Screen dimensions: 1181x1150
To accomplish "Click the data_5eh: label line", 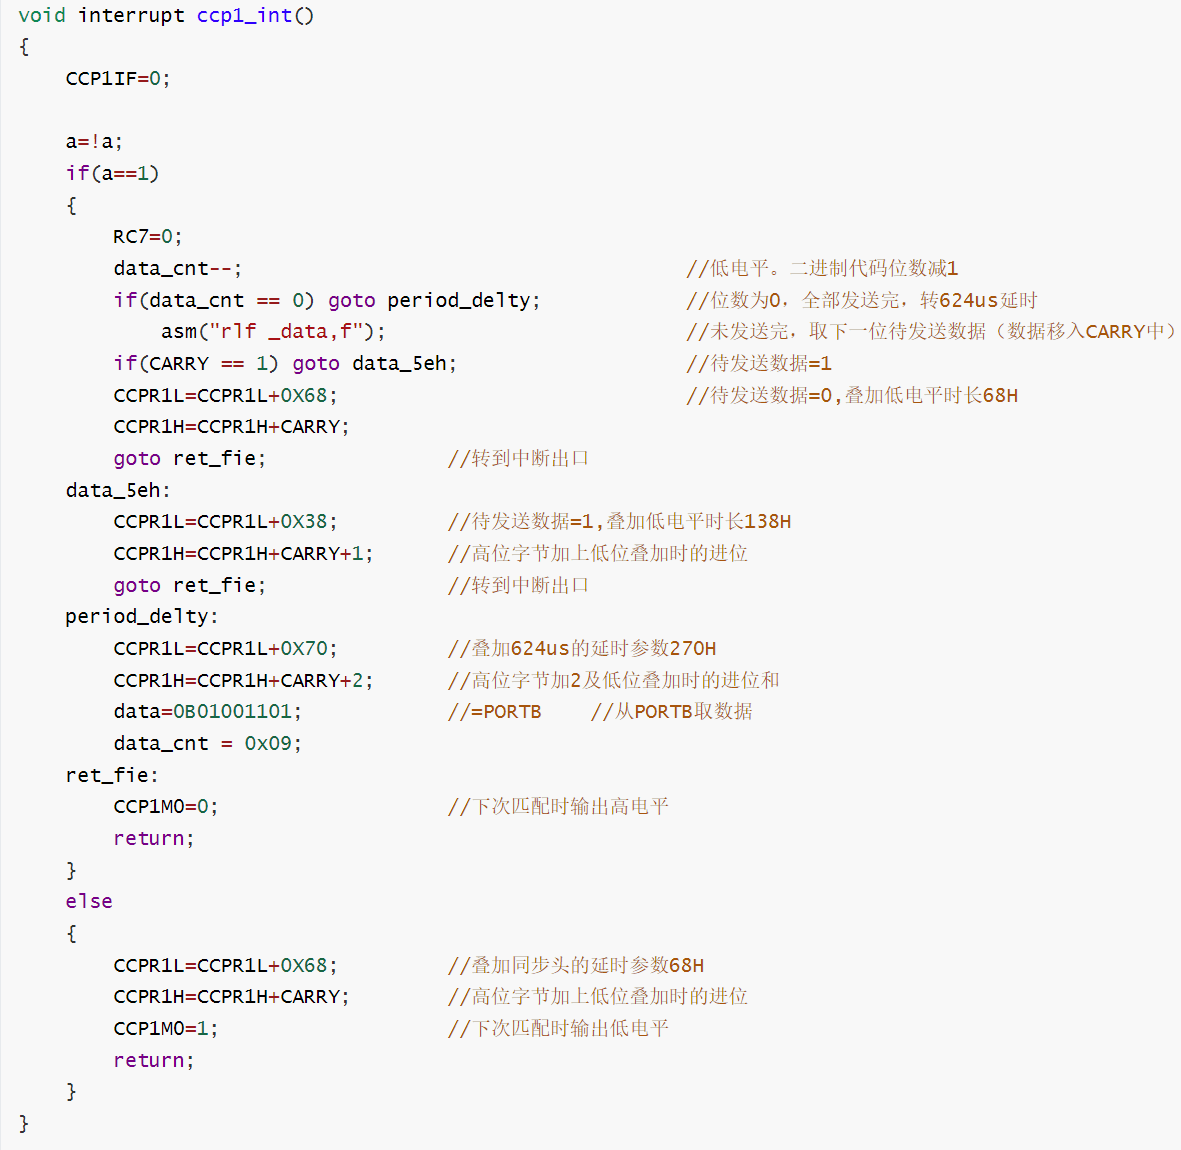I will point(118,490).
